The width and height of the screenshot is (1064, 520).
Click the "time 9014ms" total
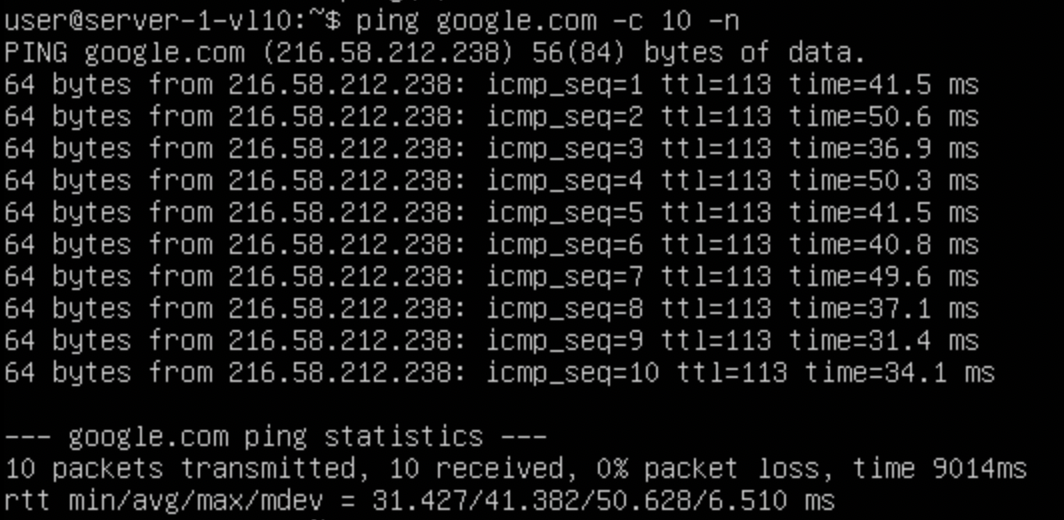[939, 468]
